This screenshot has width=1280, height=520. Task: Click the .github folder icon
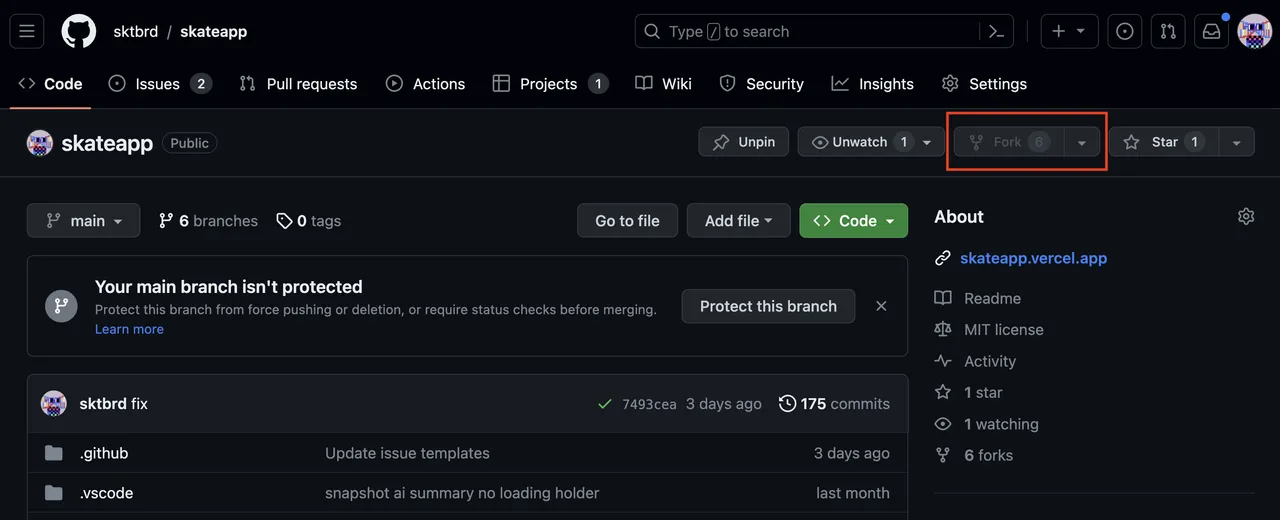[x=54, y=453]
